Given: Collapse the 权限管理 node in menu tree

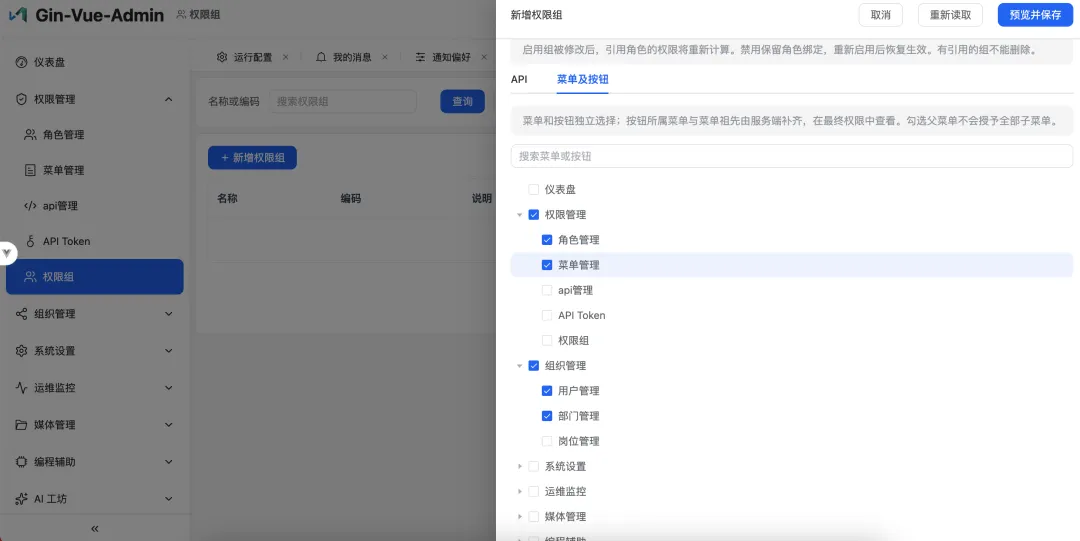Looking at the screenshot, I should (x=519, y=215).
